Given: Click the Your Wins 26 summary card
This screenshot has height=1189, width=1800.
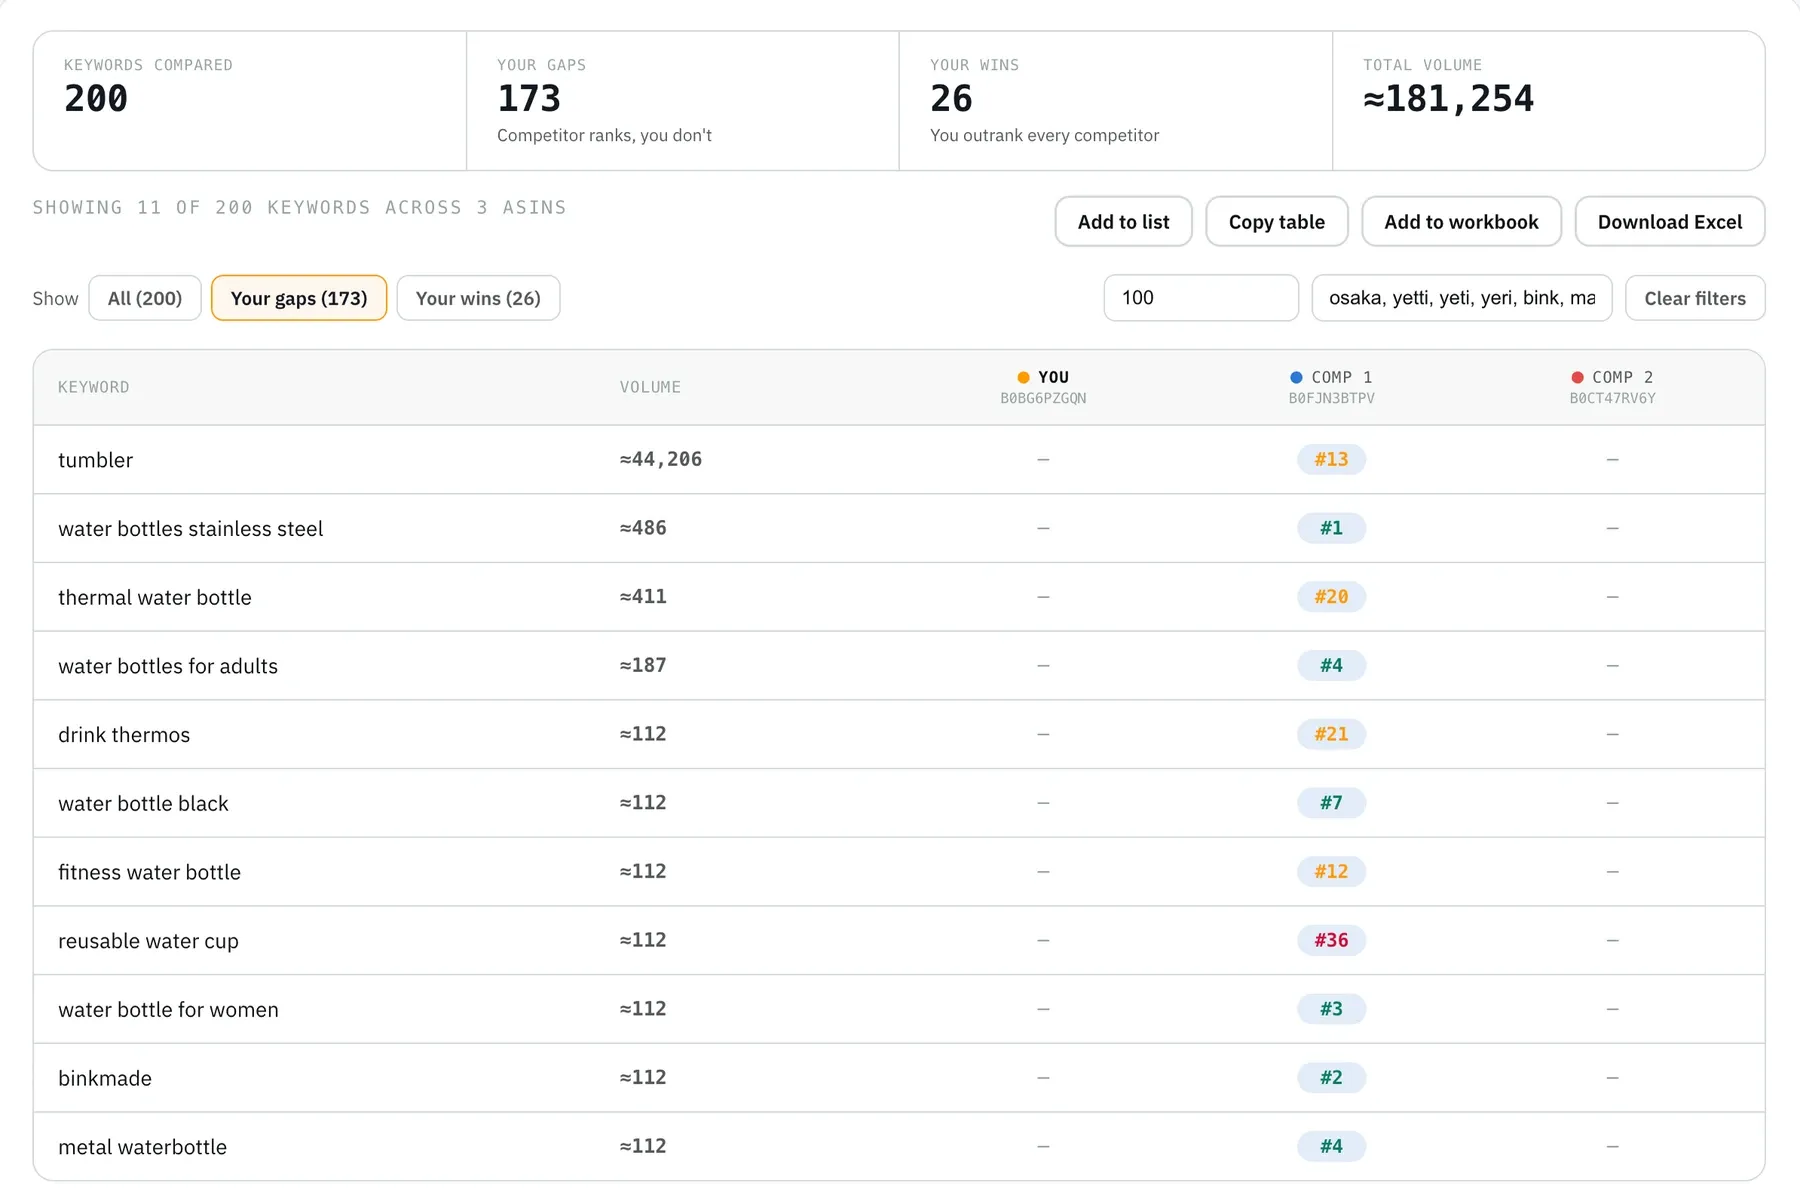Looking at the screenshot, I should pyautogui.click(x=1116, y=101).
